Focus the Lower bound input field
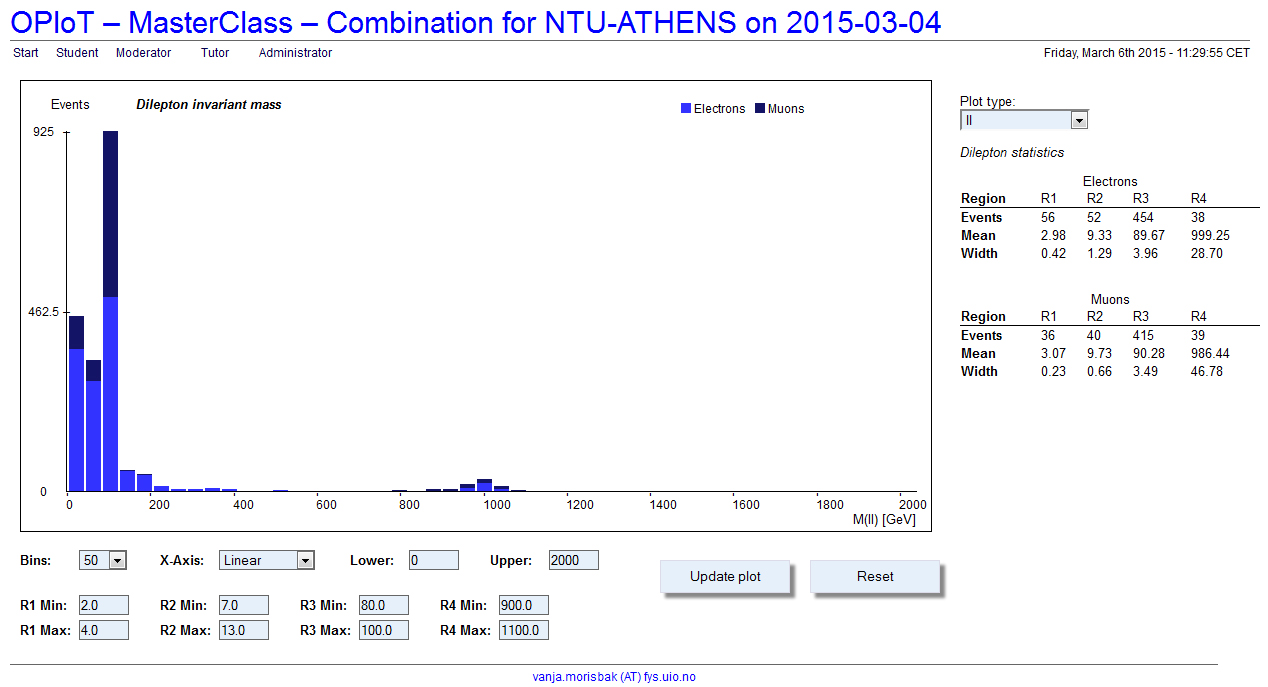 pyautogui.click(x=434, y=560)
